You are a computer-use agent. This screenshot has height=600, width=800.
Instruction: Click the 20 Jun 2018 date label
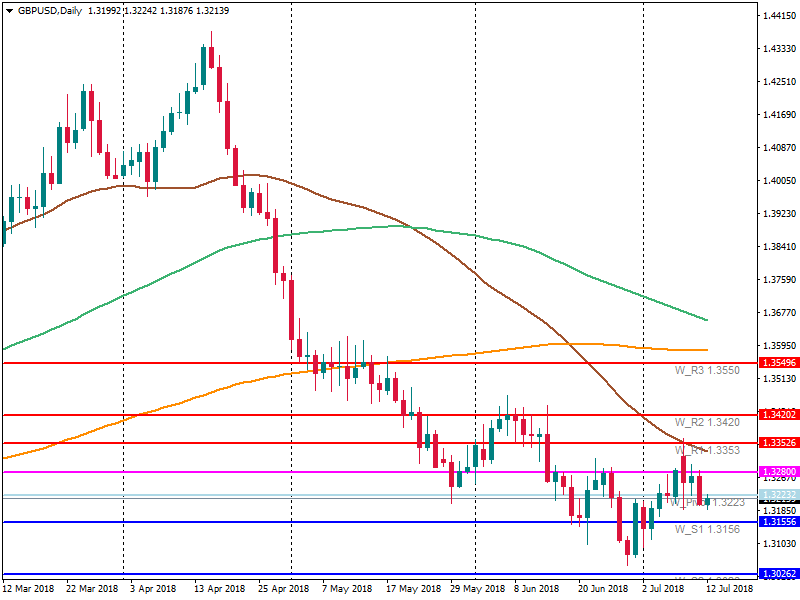point(603,591)
